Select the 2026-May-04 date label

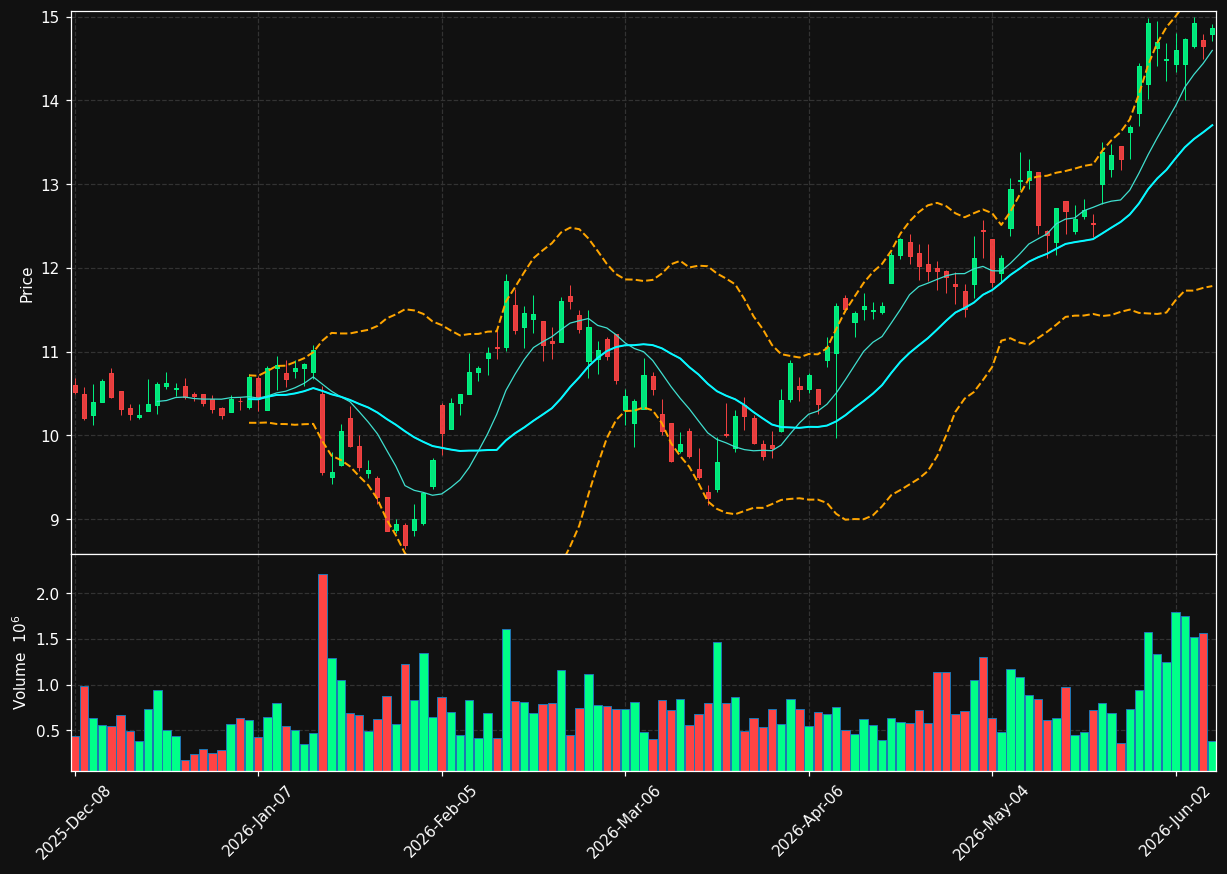point(992,822)
